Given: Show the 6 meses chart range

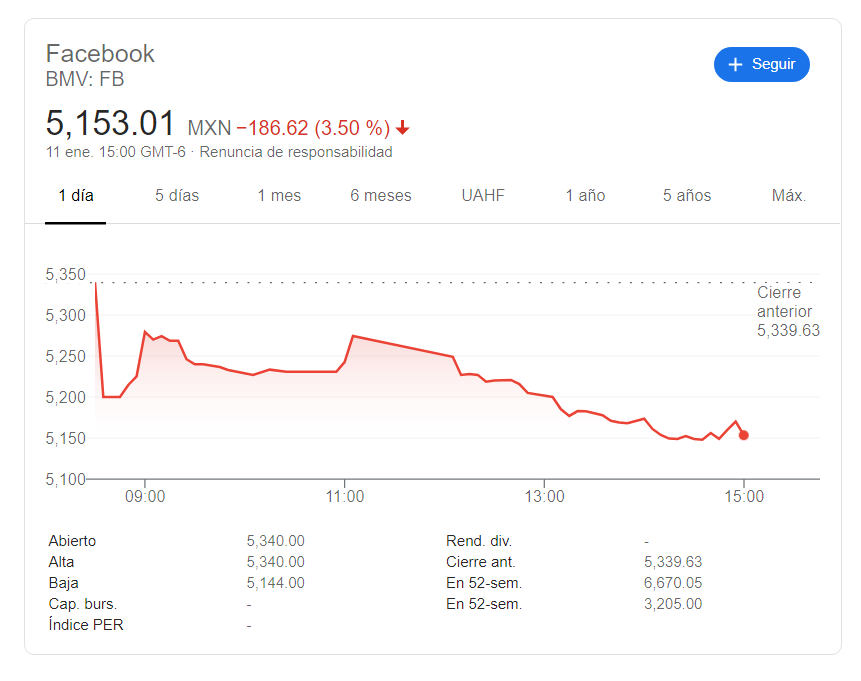Looking at the screenshot, I should pyautogui.click(x=381, y=196).
